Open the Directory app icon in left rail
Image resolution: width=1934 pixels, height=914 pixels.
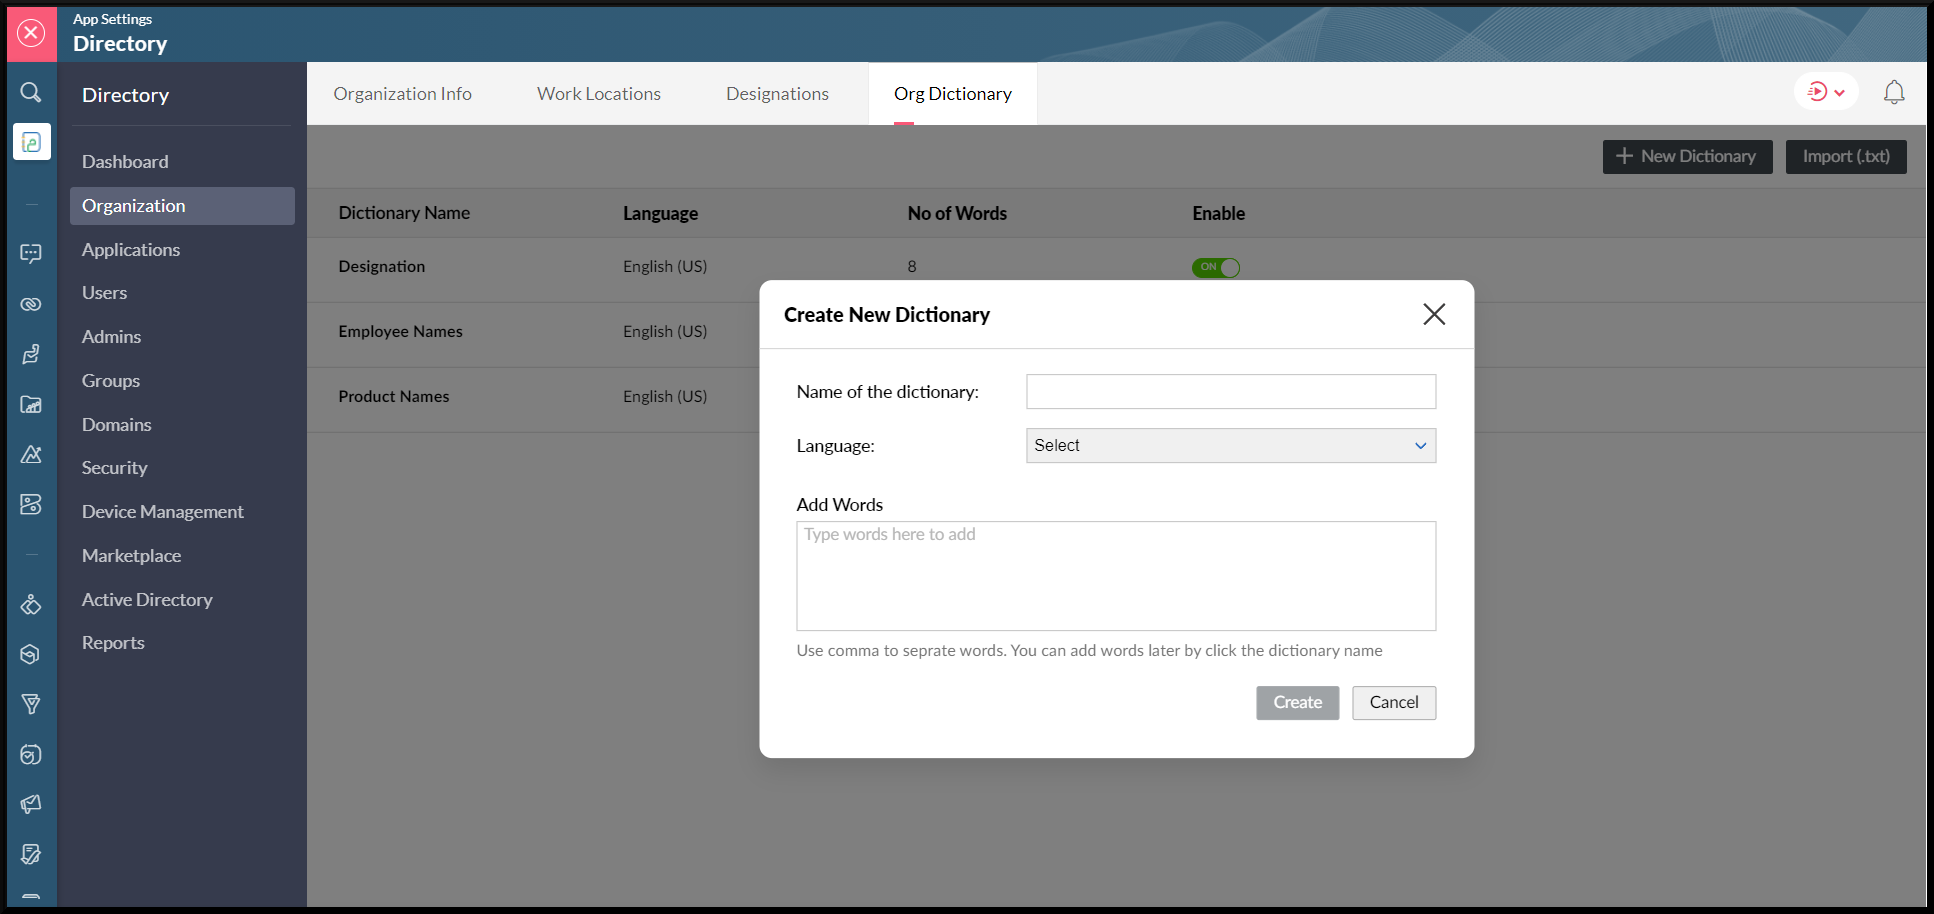31,142
